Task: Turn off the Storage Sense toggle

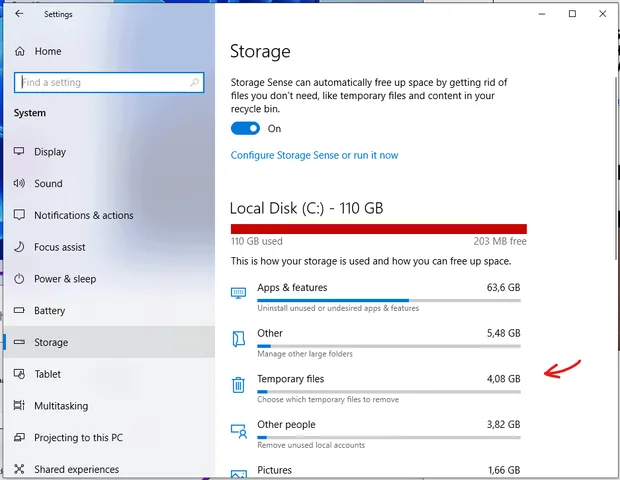Action: coord(245,129)
